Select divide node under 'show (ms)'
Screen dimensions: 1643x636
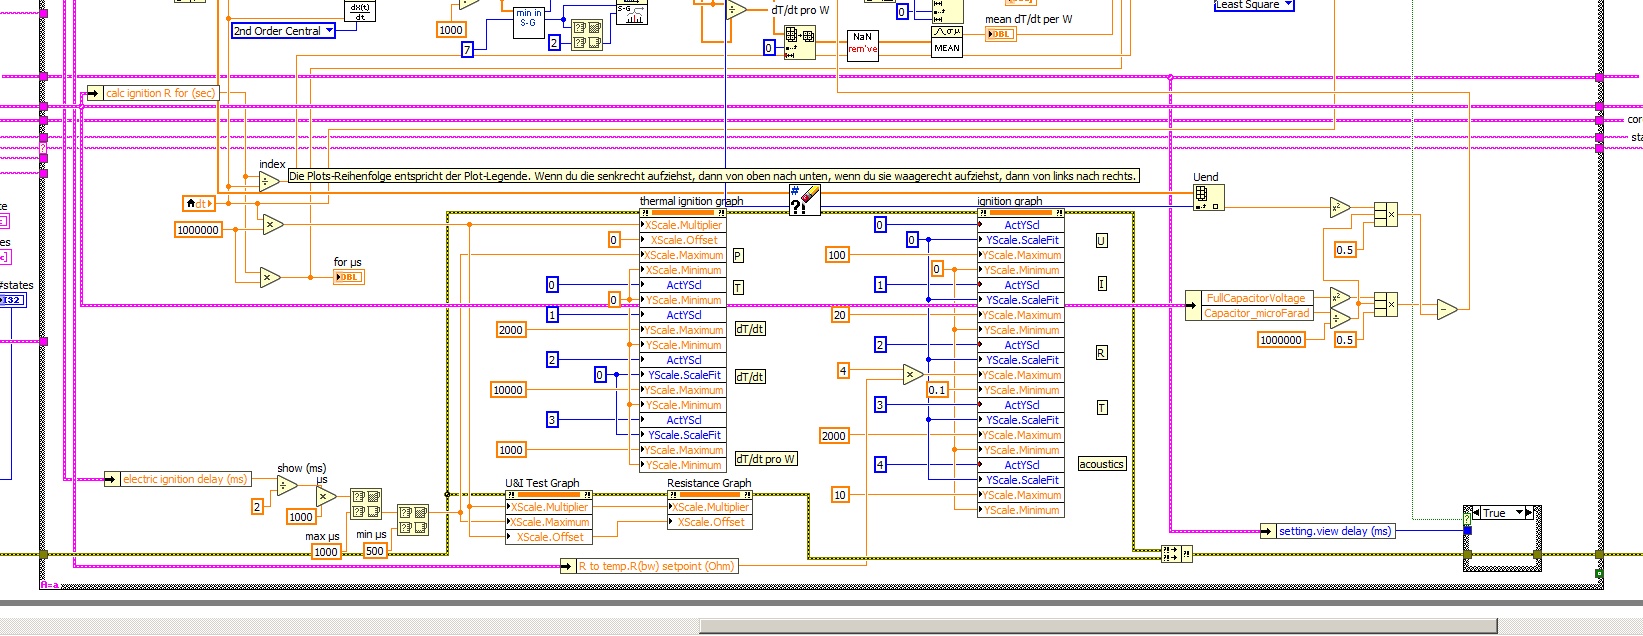[287, 486]
